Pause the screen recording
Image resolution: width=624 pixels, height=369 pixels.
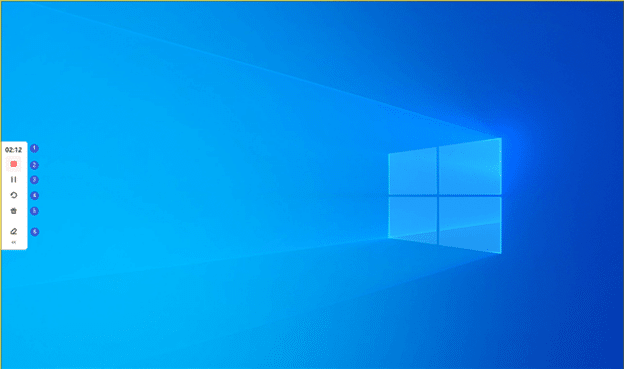[x=14, y=180]
